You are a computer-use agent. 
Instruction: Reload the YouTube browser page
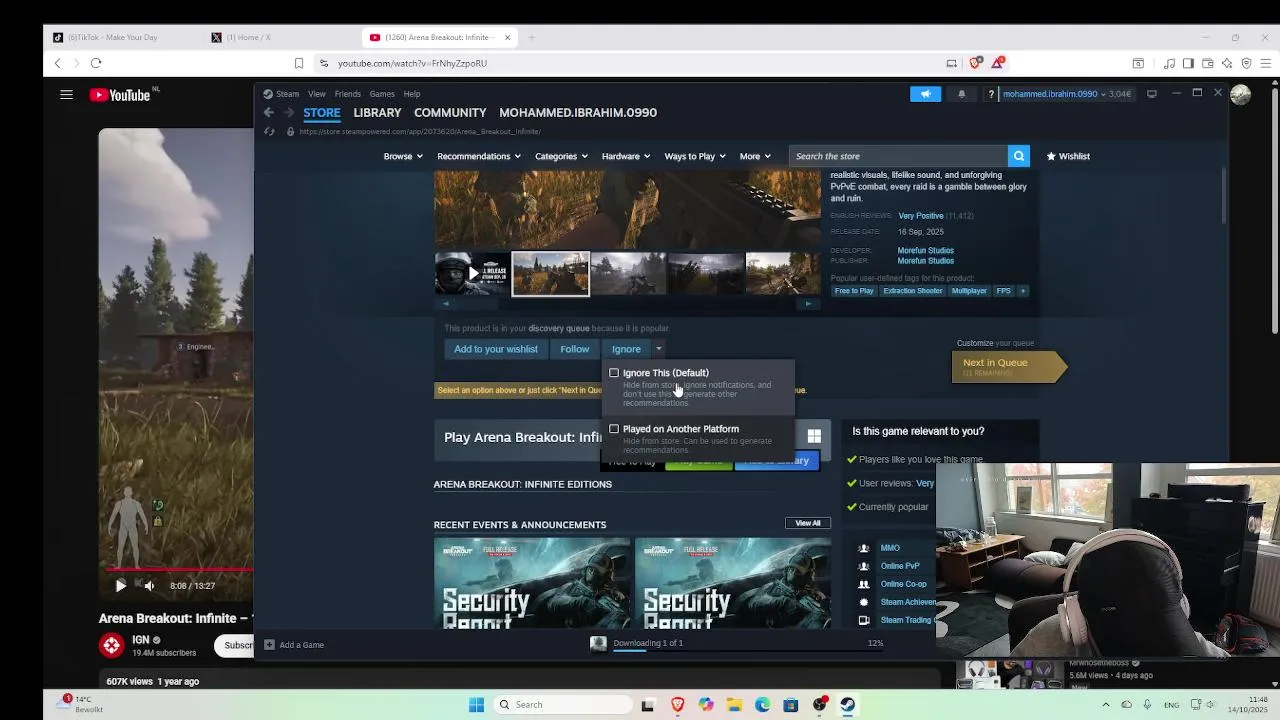pos(96,63)
